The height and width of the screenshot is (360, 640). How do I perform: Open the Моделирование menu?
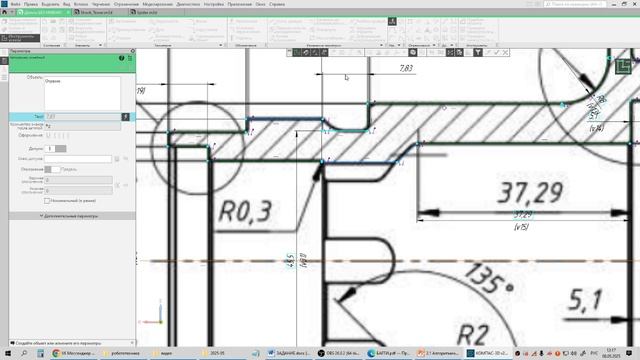[x=158, y=4]
